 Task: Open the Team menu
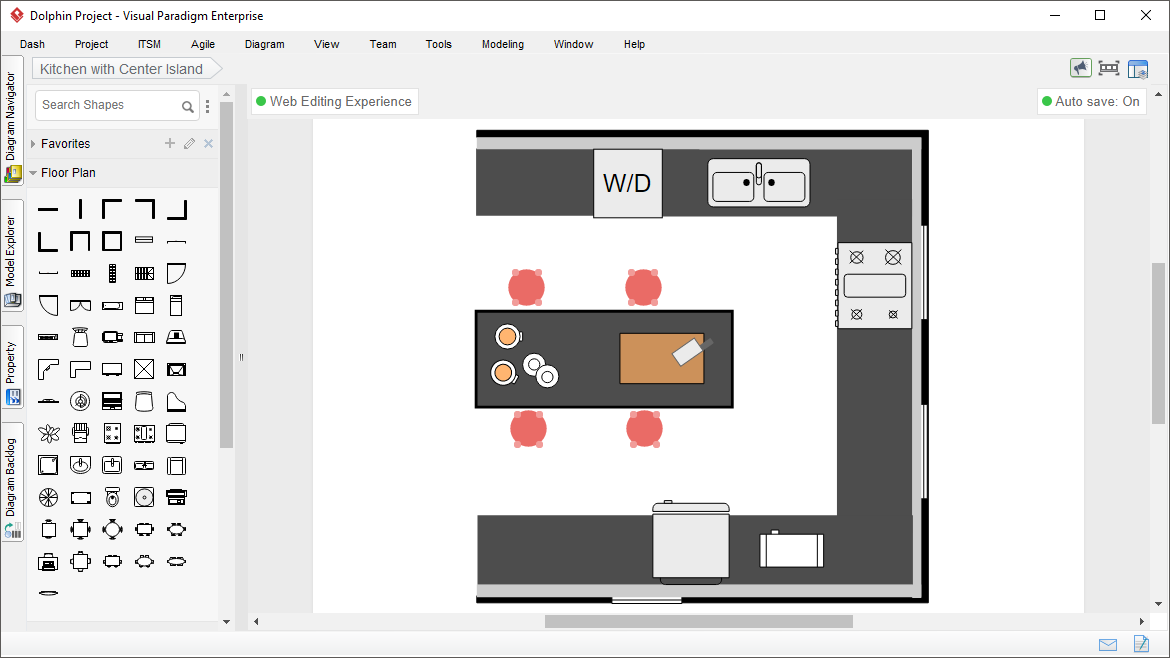383,44
